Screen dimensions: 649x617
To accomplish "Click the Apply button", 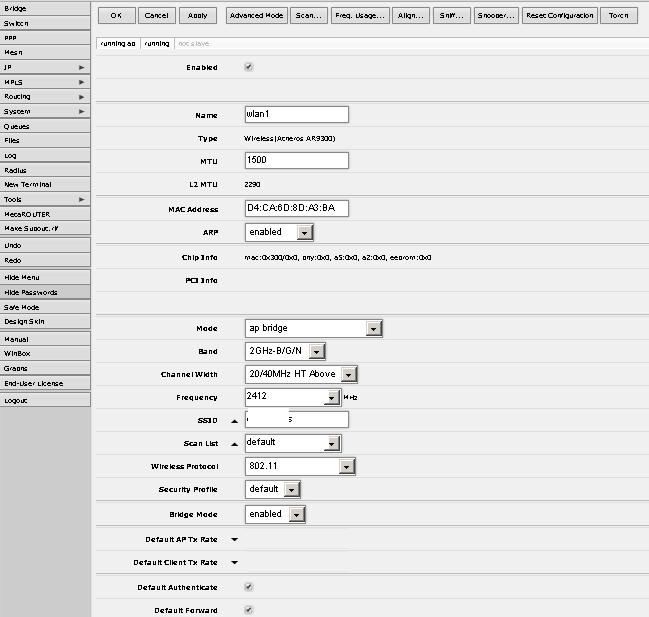I will click(x=197, y=16).
